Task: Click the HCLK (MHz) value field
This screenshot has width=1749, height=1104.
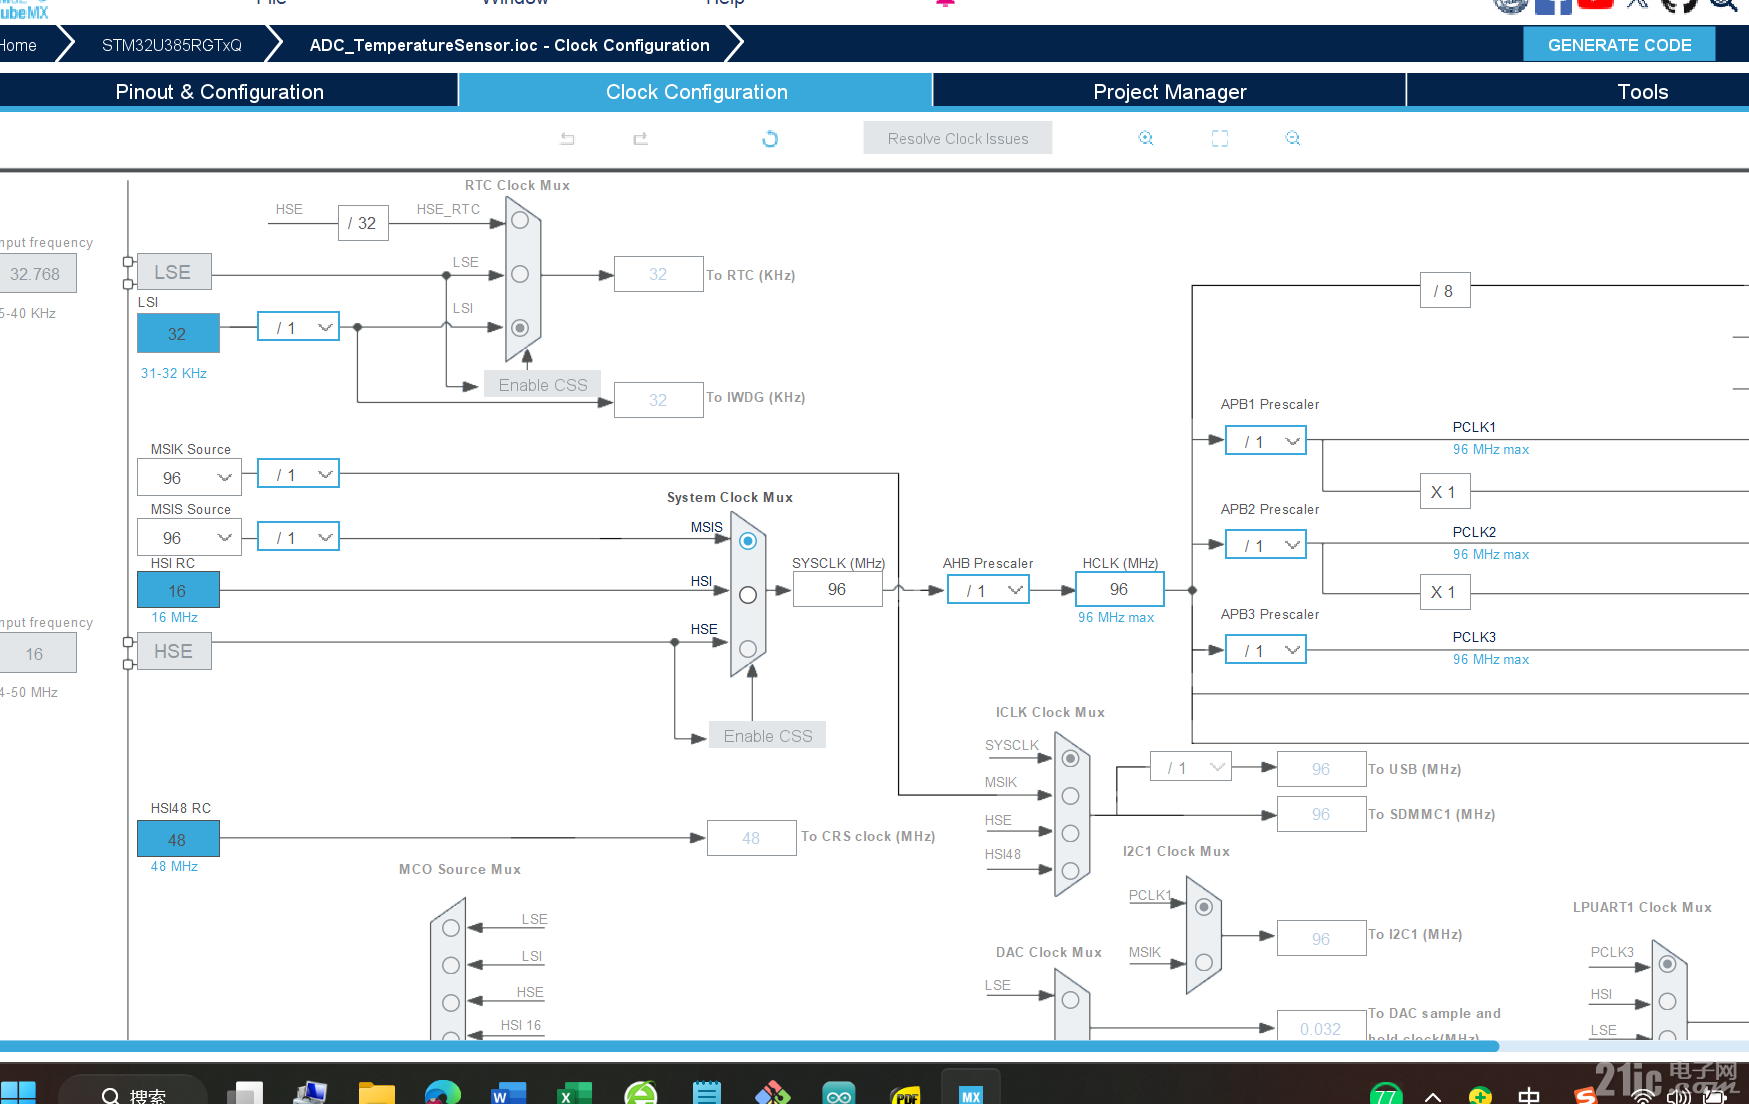Action: coord(1119,589)
